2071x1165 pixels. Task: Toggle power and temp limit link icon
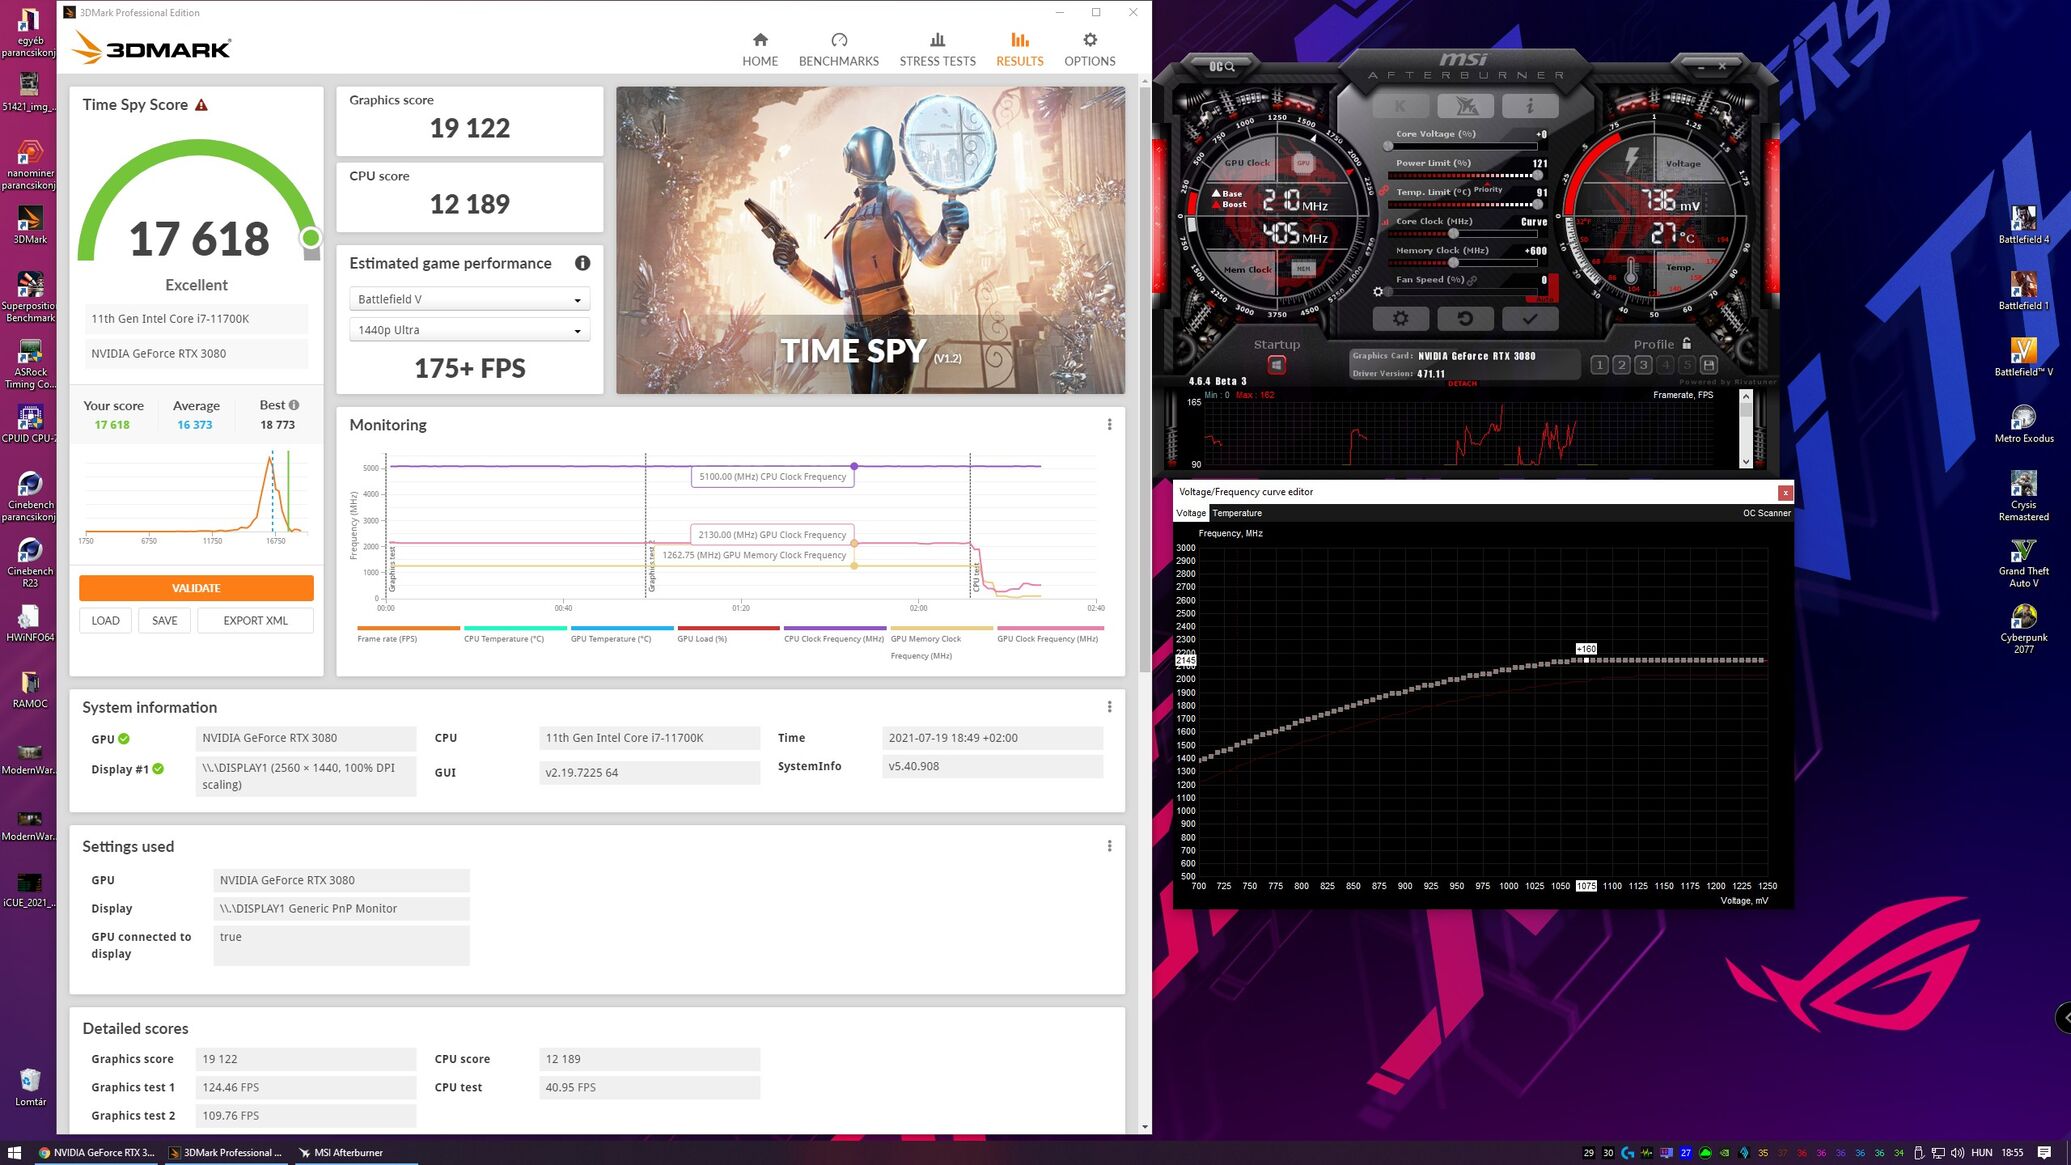point(1384,190)
